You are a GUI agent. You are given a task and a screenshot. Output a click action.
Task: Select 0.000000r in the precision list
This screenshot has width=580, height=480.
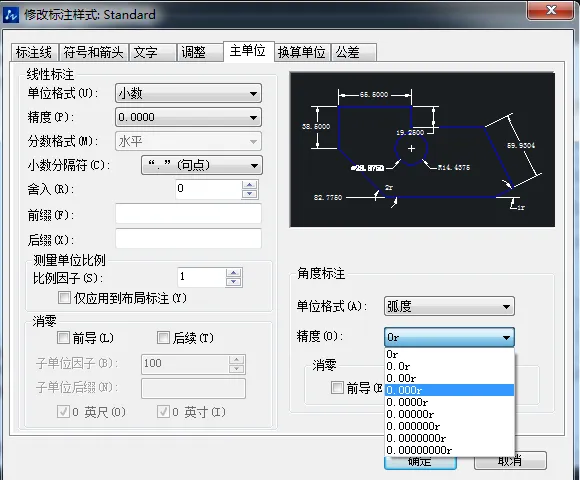pyautogui.click(x=449, y=426)
